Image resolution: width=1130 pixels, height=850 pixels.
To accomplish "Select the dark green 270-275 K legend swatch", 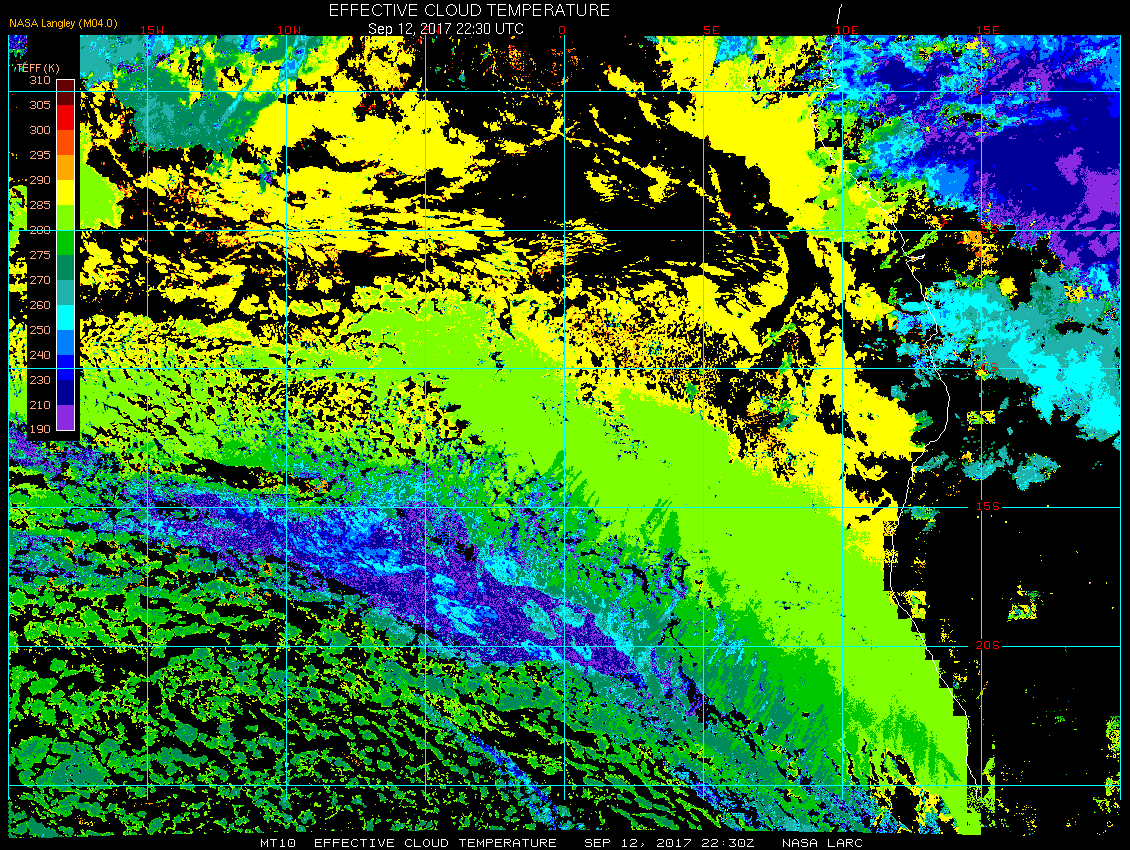I will click(66, 267).
